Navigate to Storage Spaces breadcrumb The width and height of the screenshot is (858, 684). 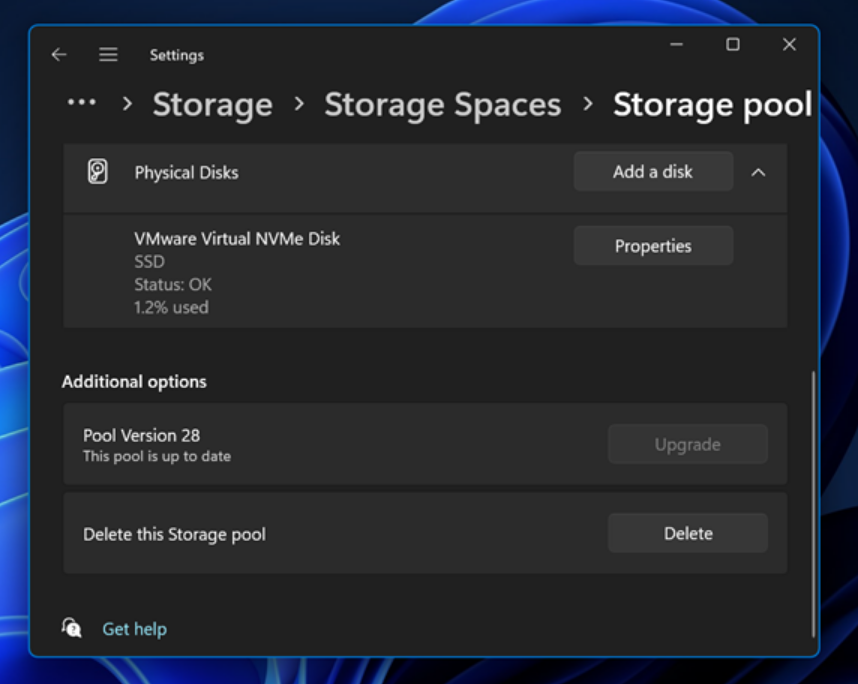[443, 104]
